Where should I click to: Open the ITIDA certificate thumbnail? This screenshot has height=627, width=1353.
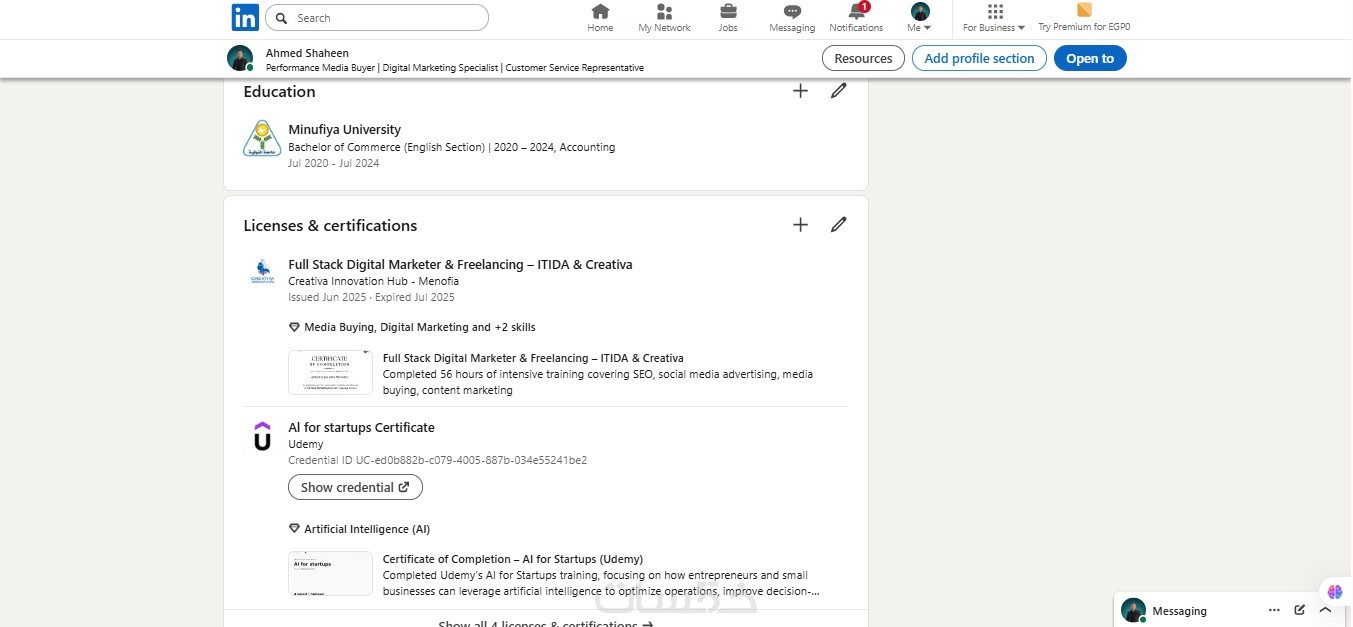[x=330, y=372]
